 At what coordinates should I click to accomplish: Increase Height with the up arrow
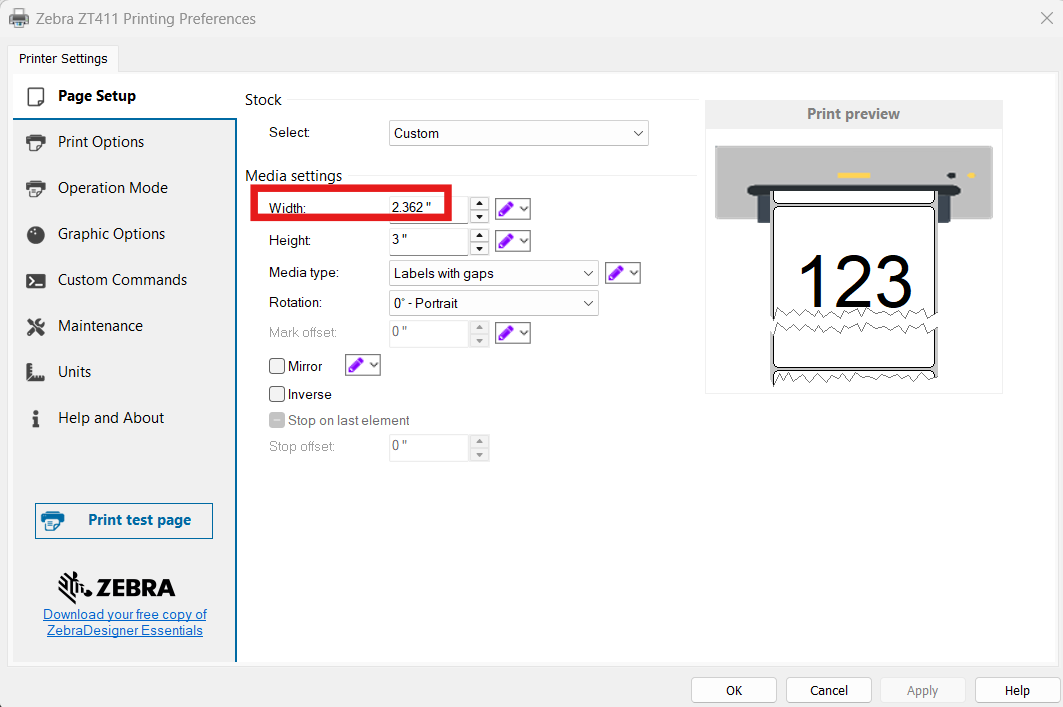tap(480, 235)
